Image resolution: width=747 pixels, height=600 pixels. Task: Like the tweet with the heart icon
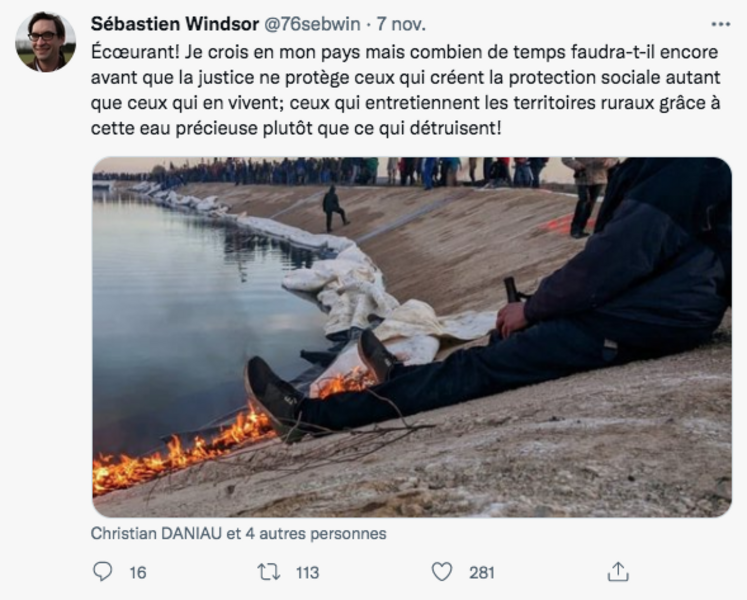[x=442, y=571]
